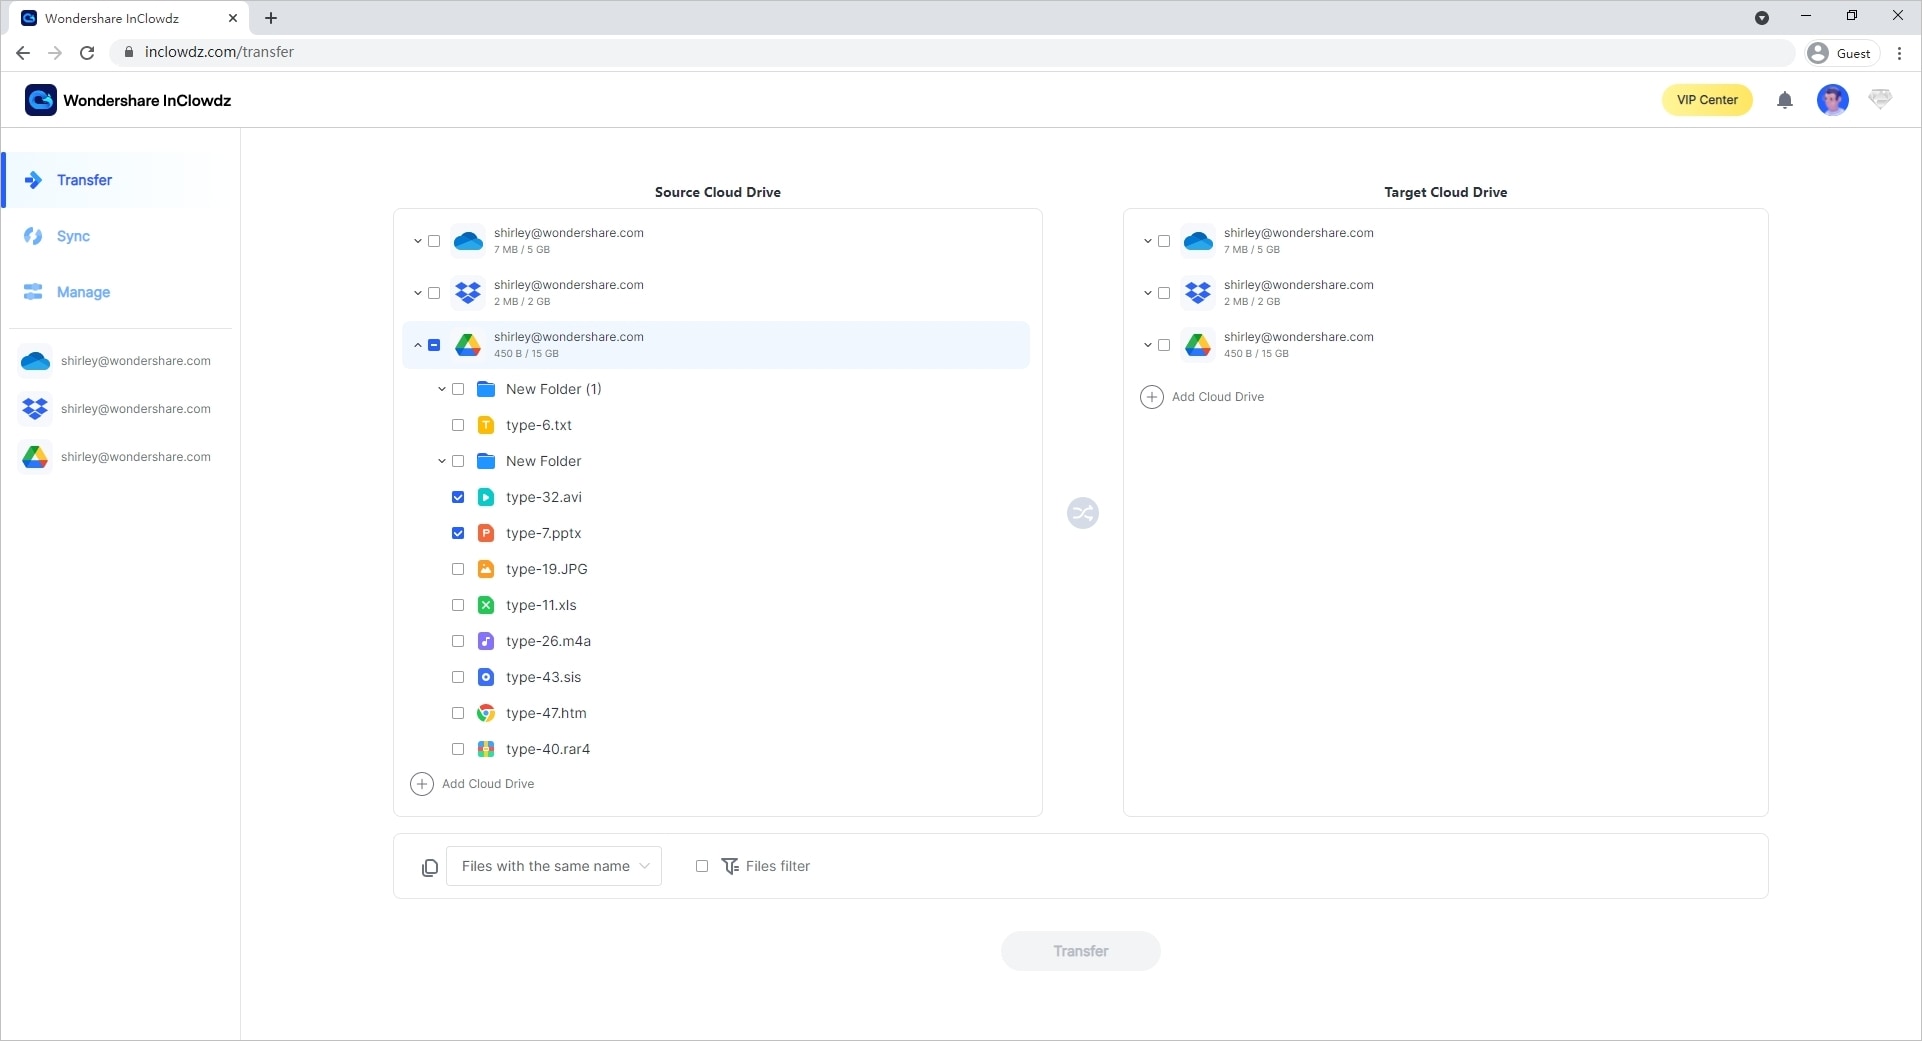Click the type-6.txt file icon

point(486,425)
